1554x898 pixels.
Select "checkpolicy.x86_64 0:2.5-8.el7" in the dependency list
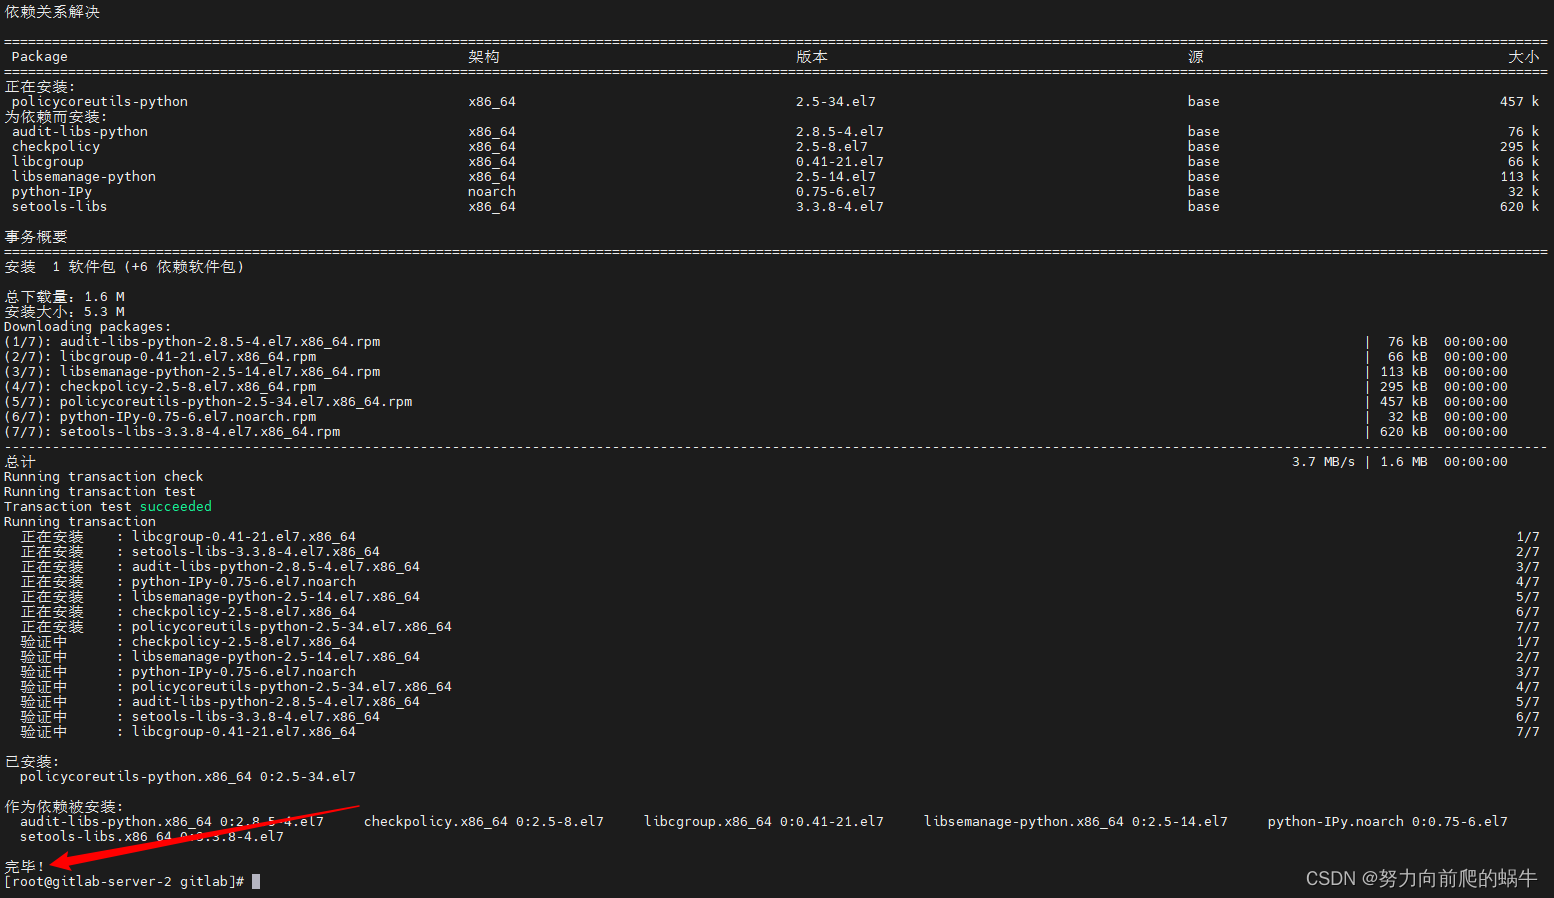pos(484,822)
